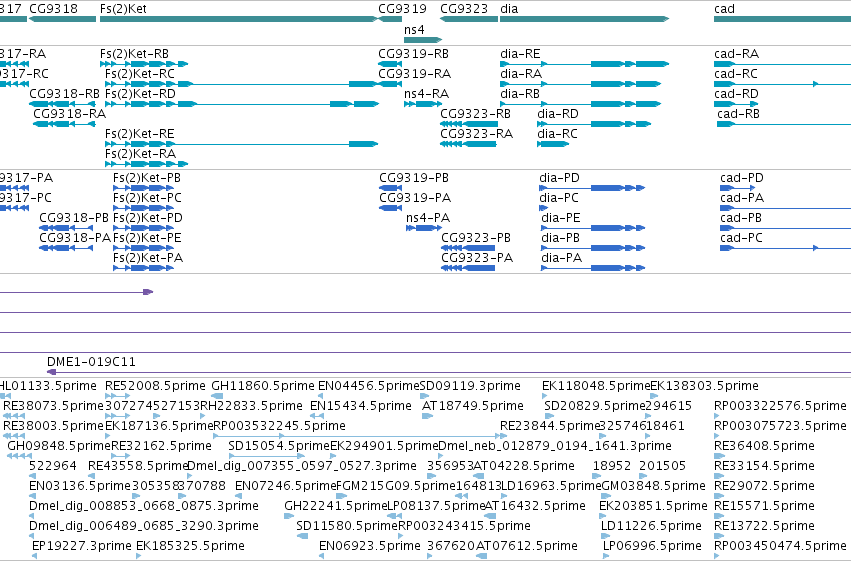851x561 pixels.
Task: Select the cad-RD transcript label
Action: 736,94
